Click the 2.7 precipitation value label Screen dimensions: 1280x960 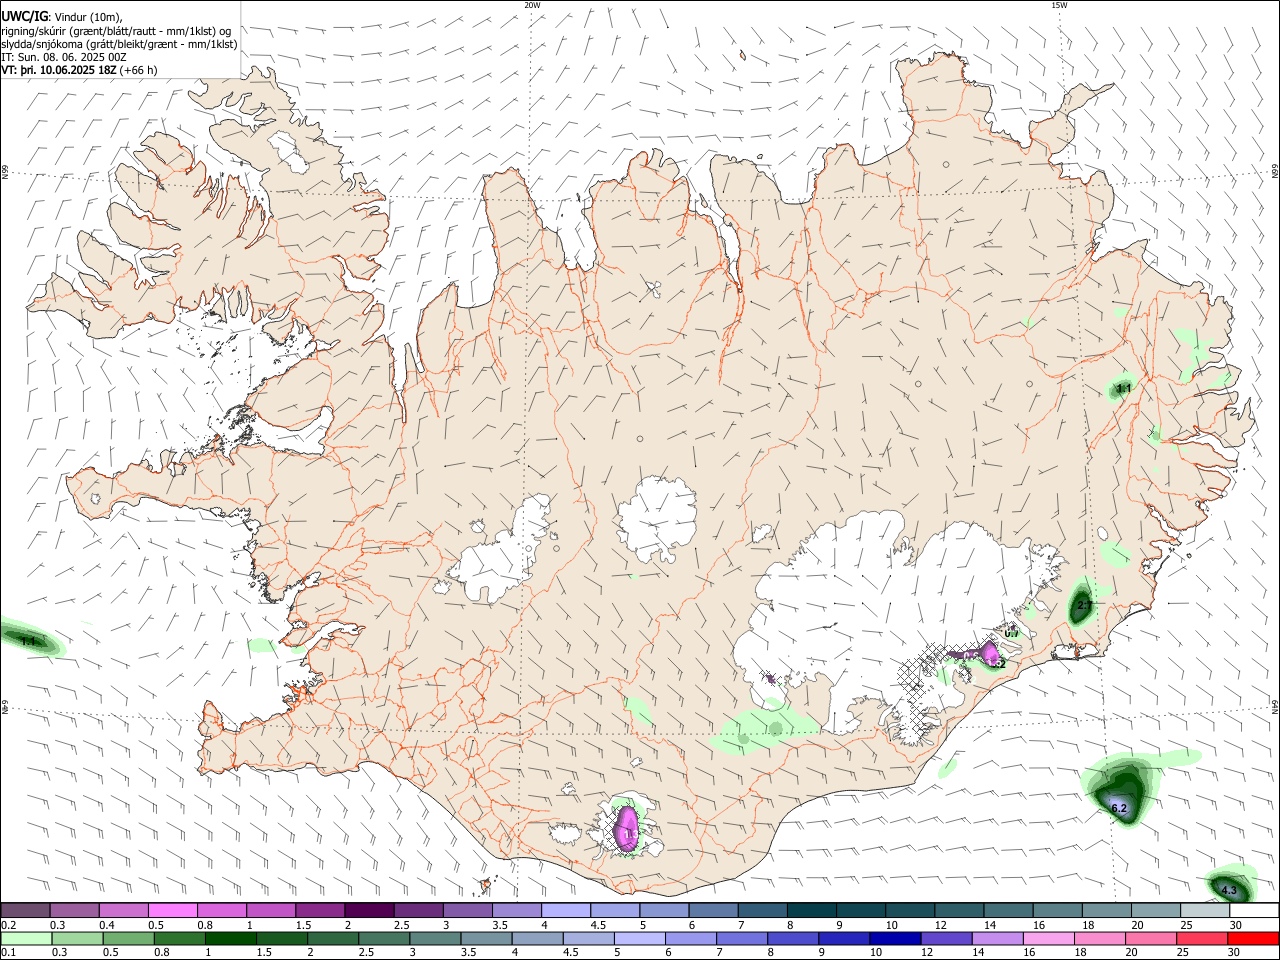point(1084,606)
